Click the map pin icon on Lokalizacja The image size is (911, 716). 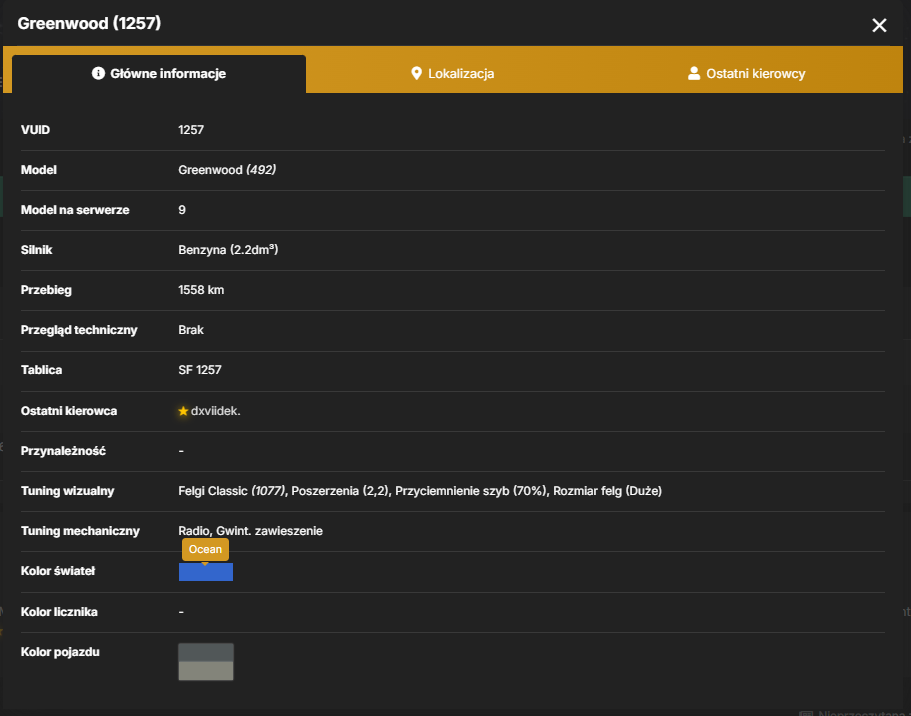(416, 73)
